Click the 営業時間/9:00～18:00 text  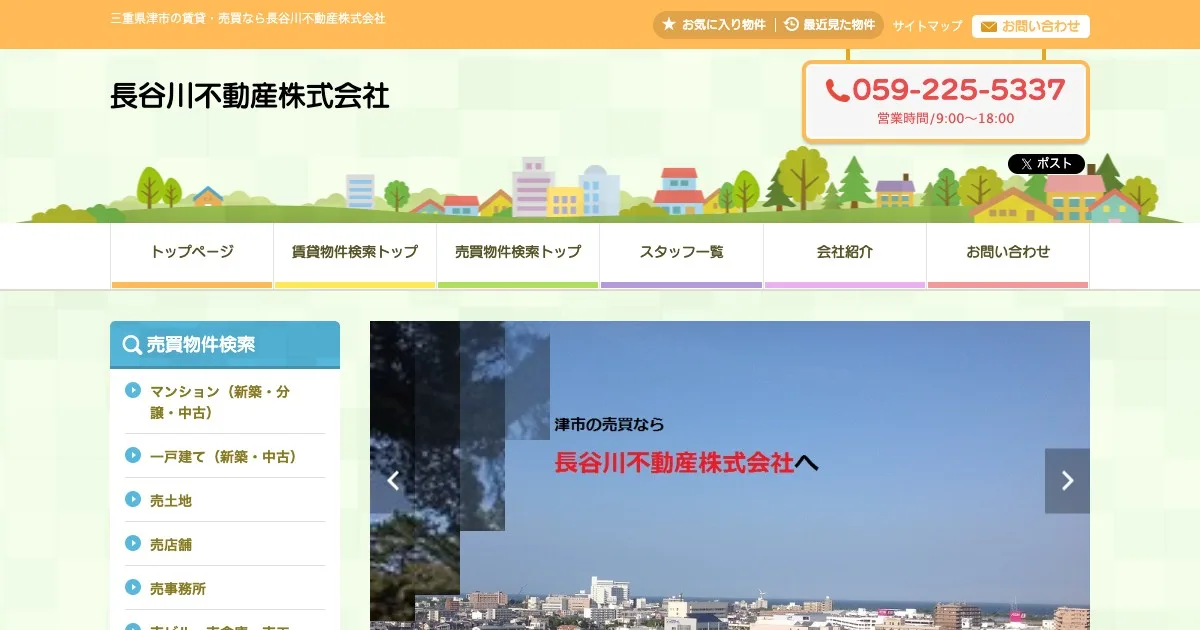[946, 118]
